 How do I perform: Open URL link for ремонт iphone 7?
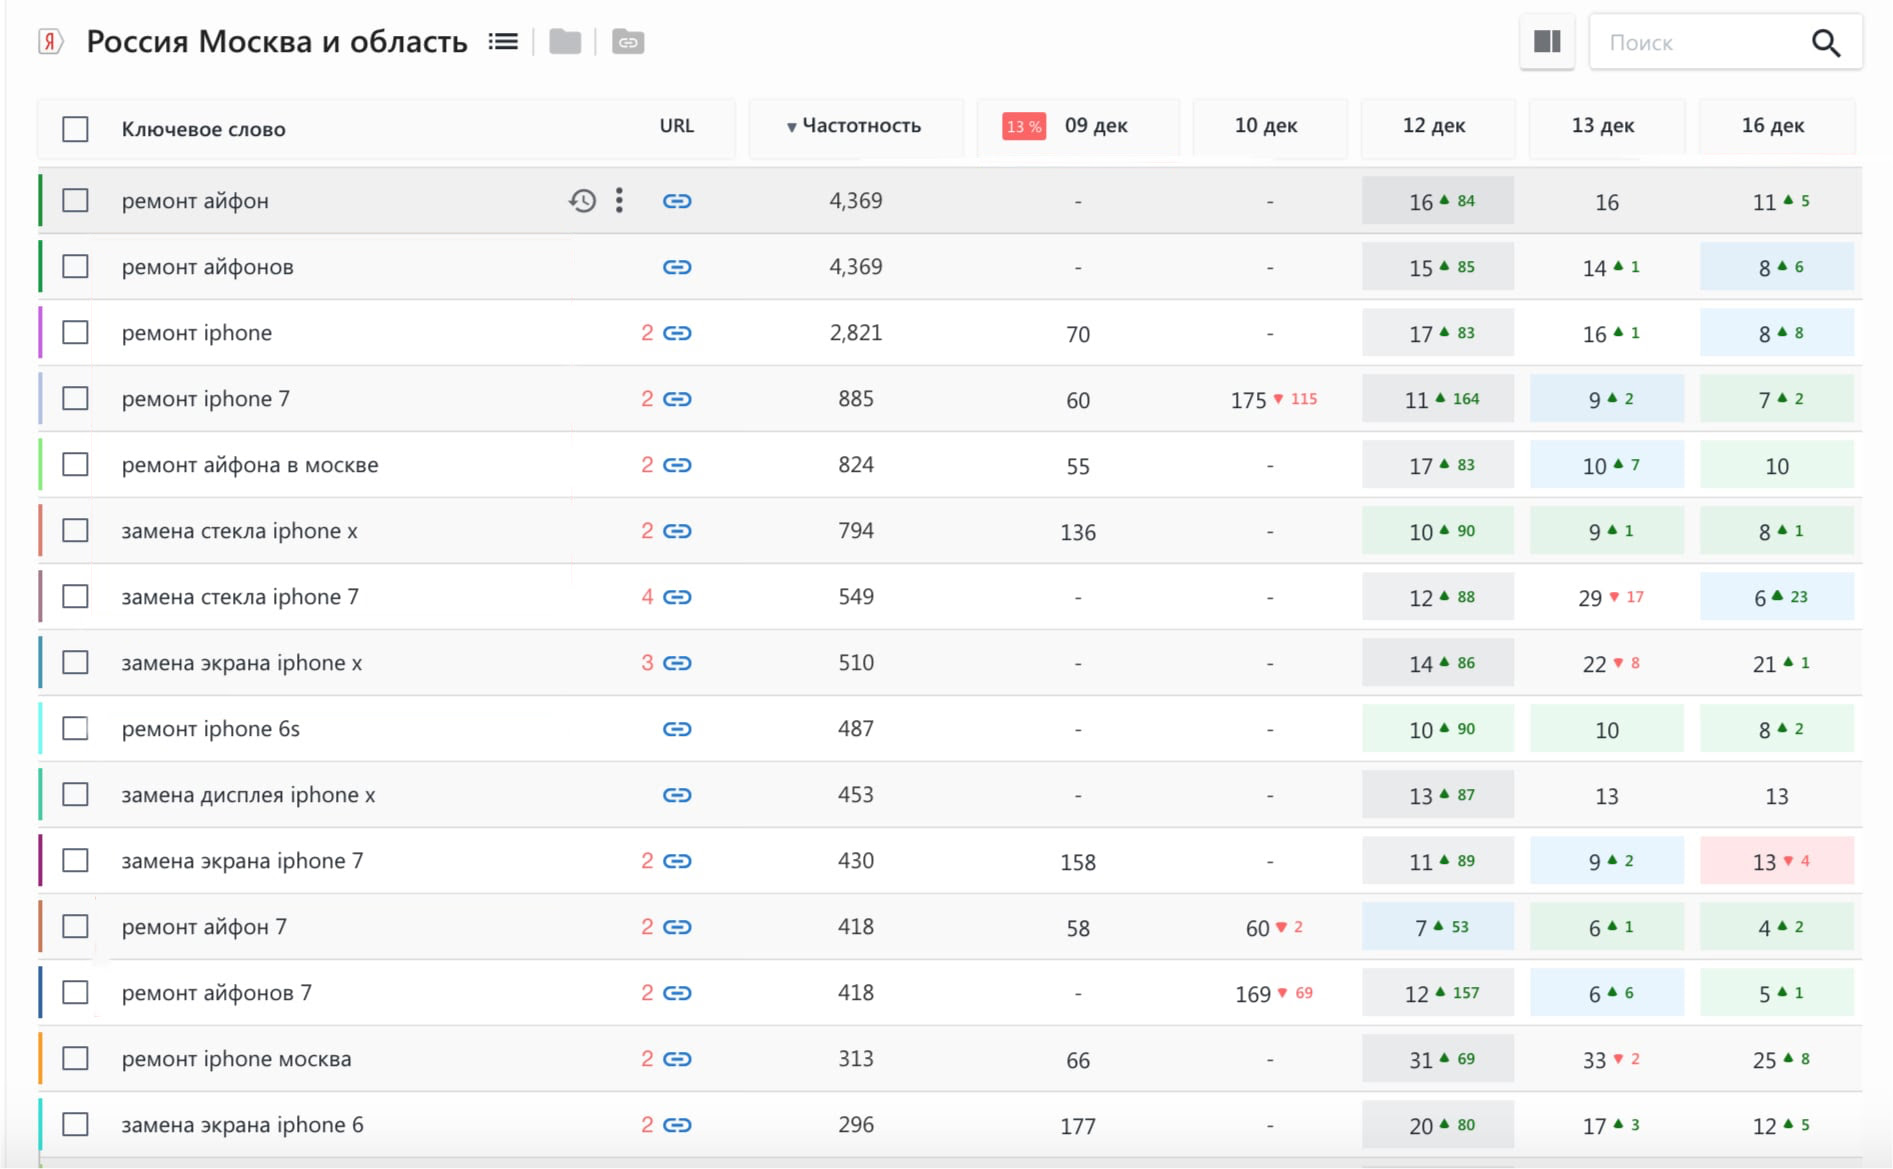pos(677,399)
